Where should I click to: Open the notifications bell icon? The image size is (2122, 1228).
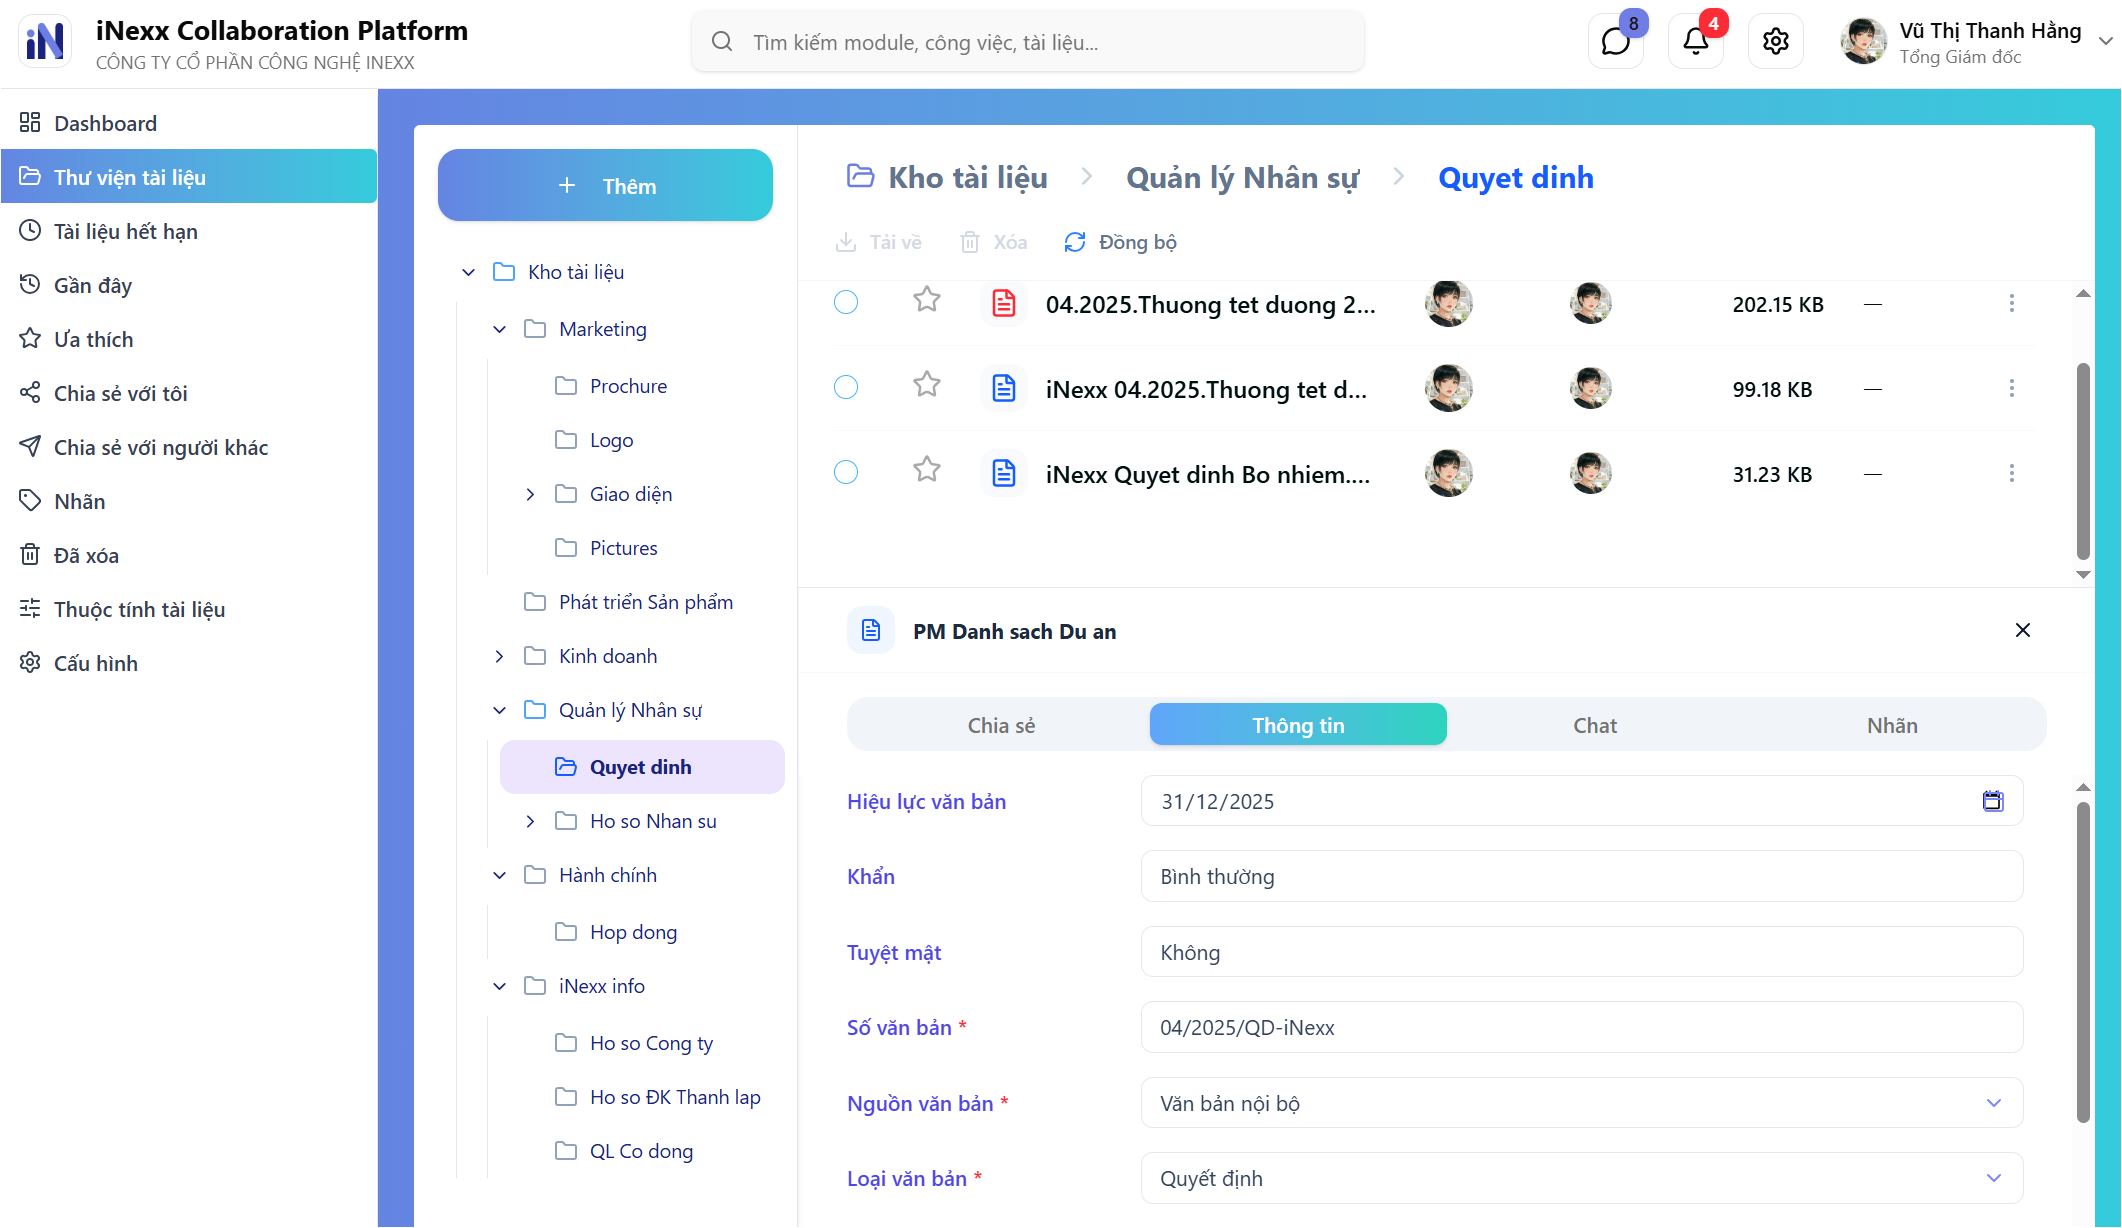pos(1694,41)
